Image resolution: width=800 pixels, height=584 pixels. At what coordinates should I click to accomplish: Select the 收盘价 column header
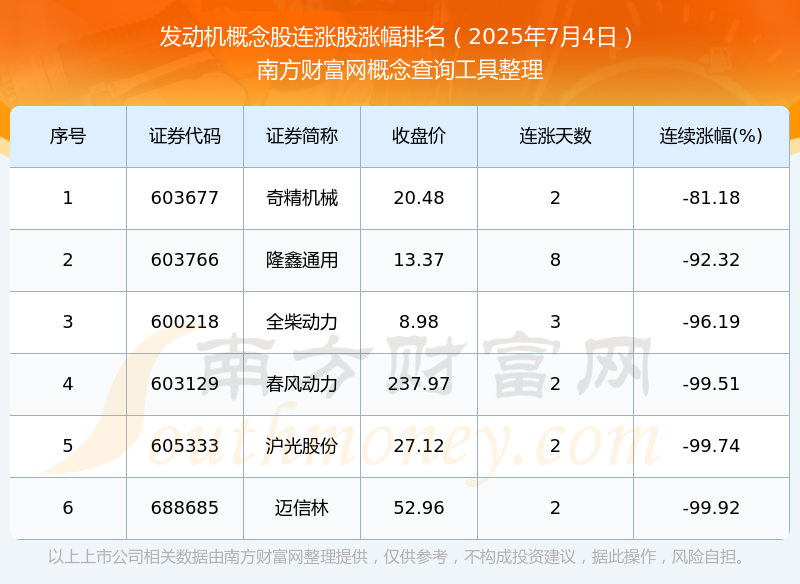coord(419,136)
